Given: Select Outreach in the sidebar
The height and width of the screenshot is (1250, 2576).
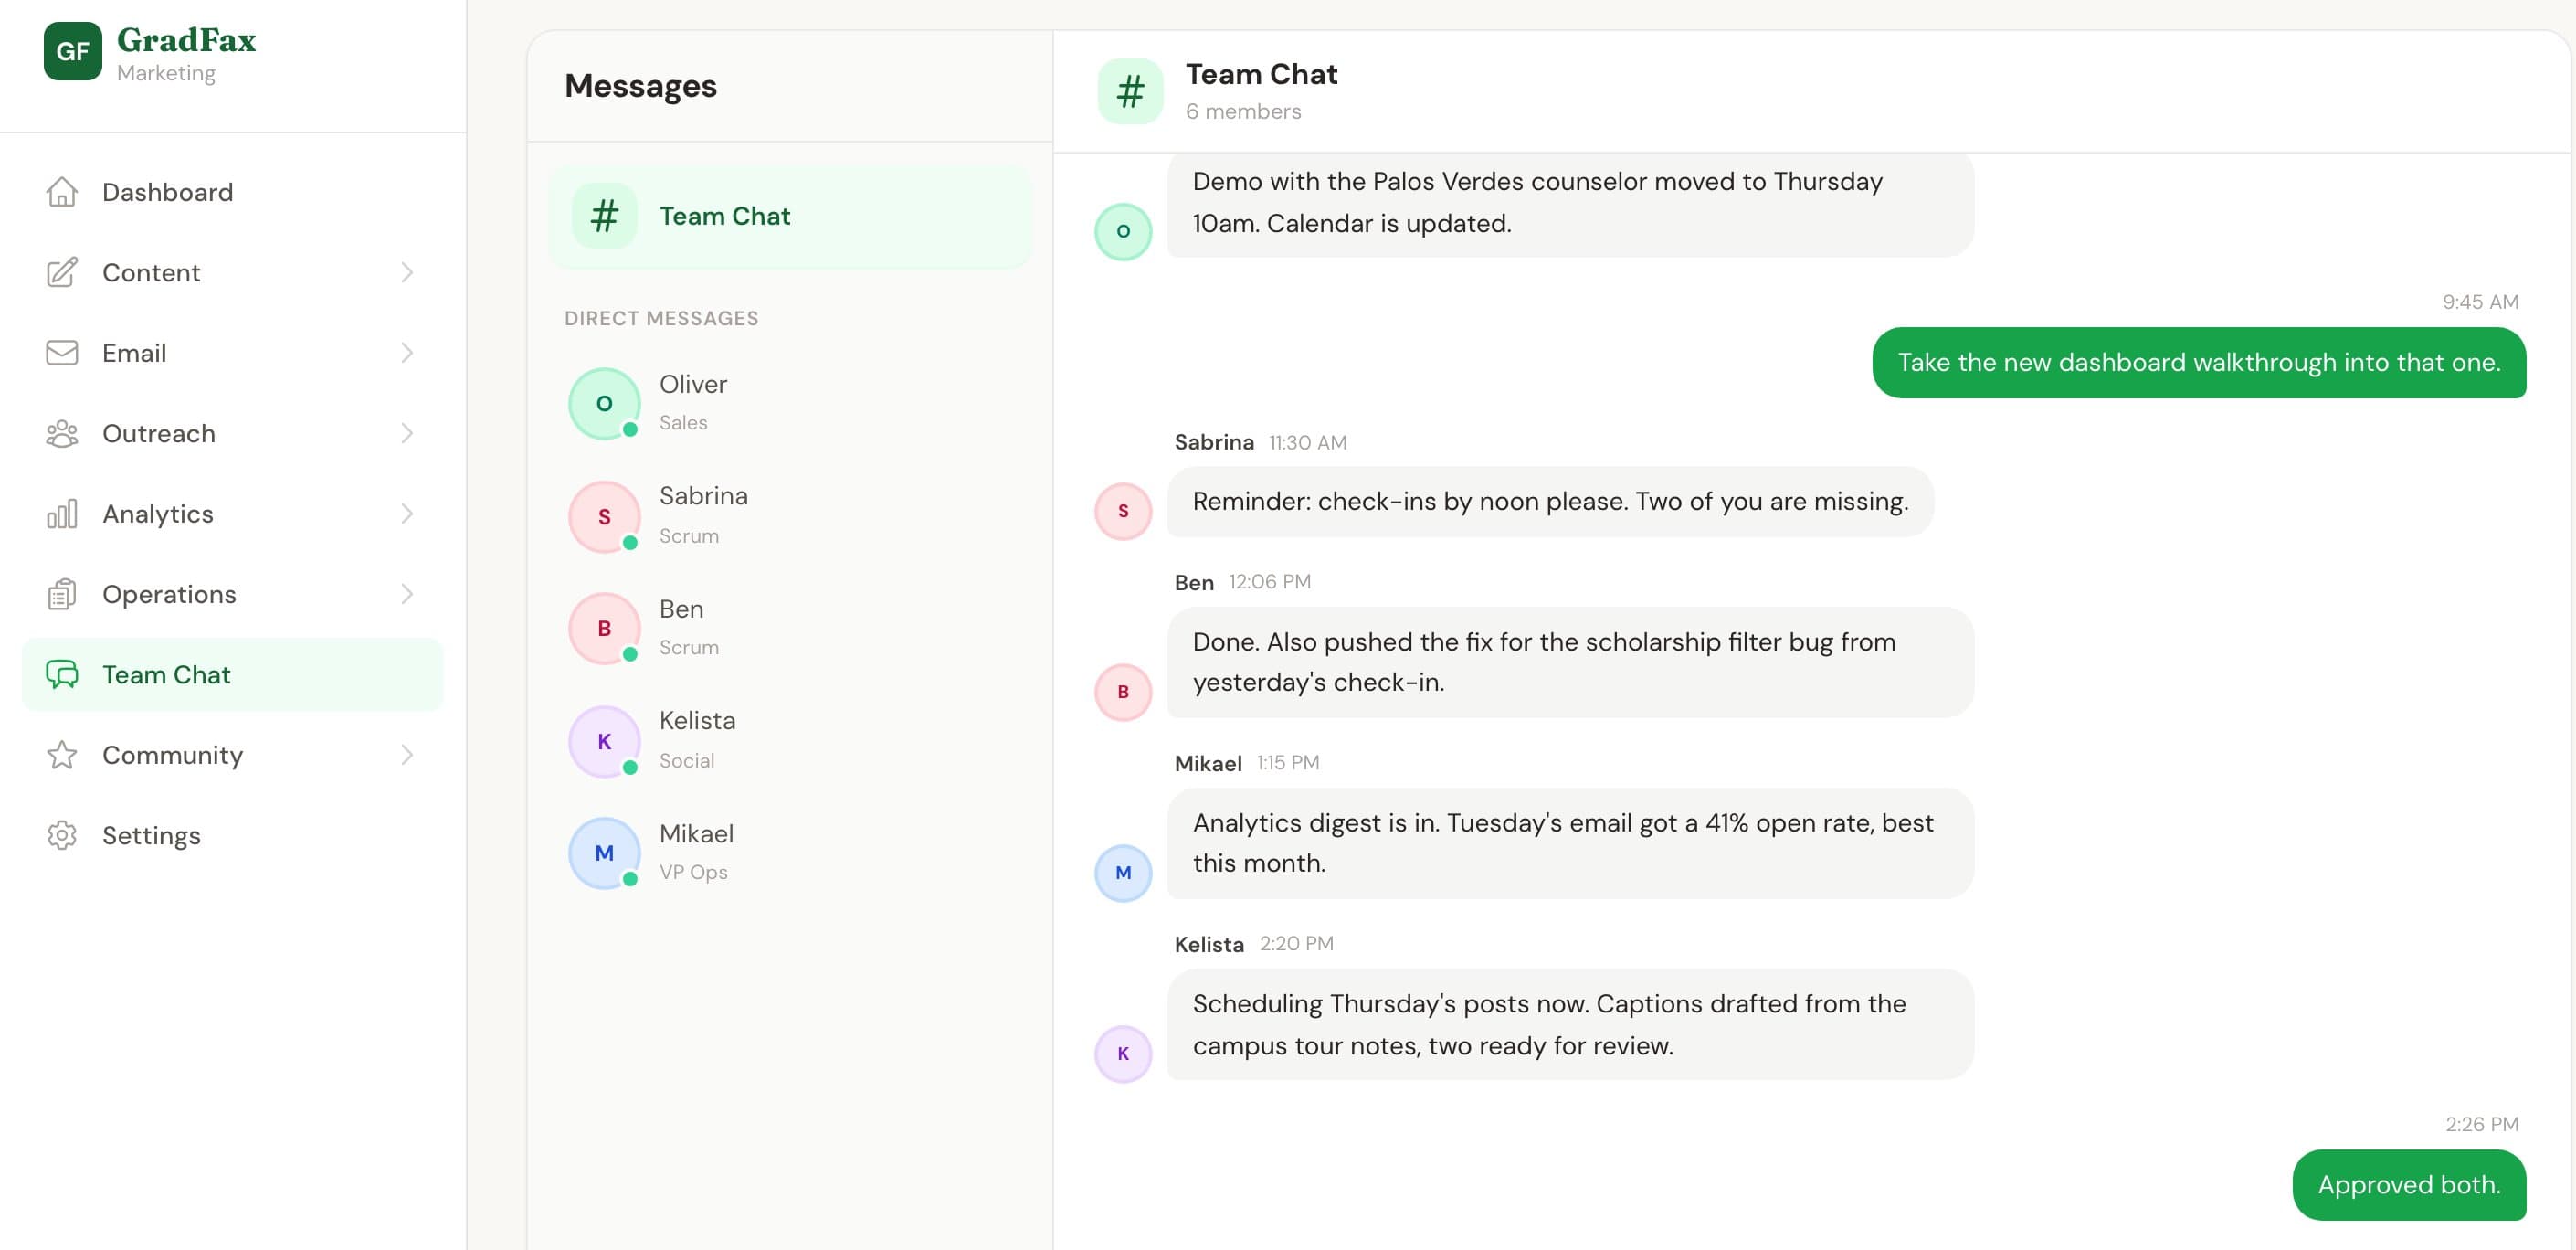Looking at the screenshot, I should coord(232,433).
